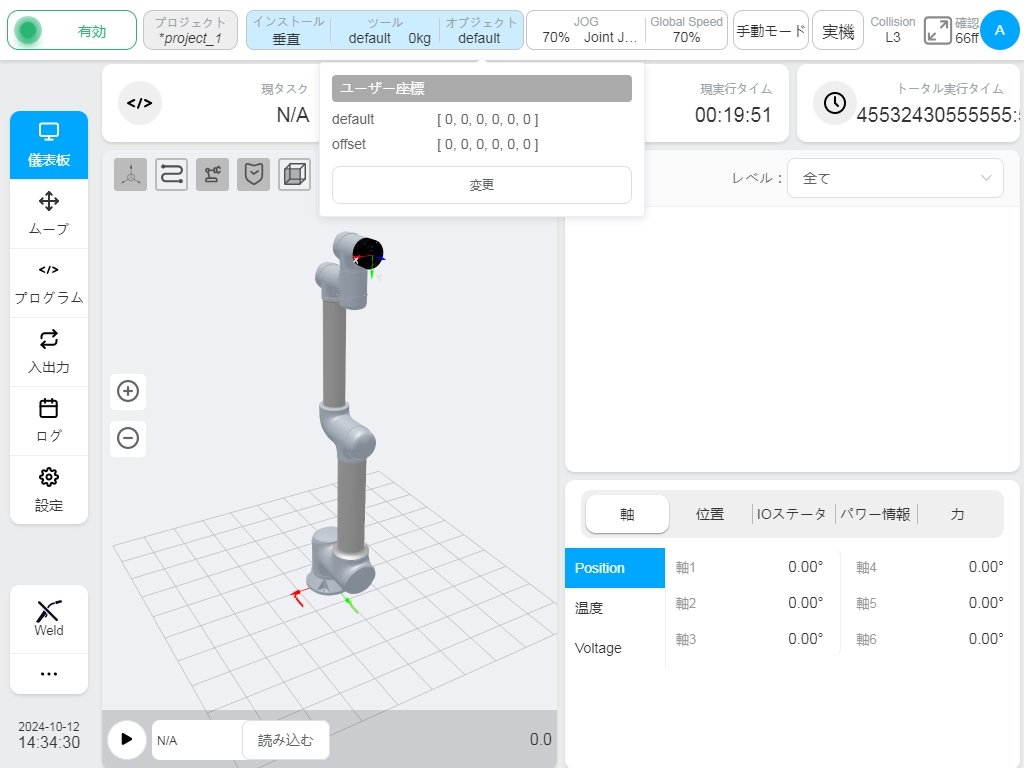Toggle the safety shield display icon

[253, 174]
